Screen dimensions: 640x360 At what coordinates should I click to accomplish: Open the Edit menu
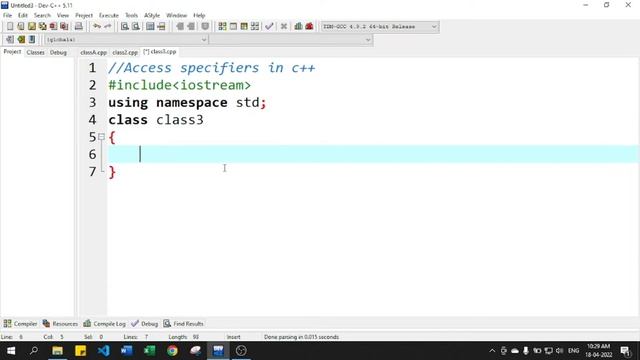[22, 15]
